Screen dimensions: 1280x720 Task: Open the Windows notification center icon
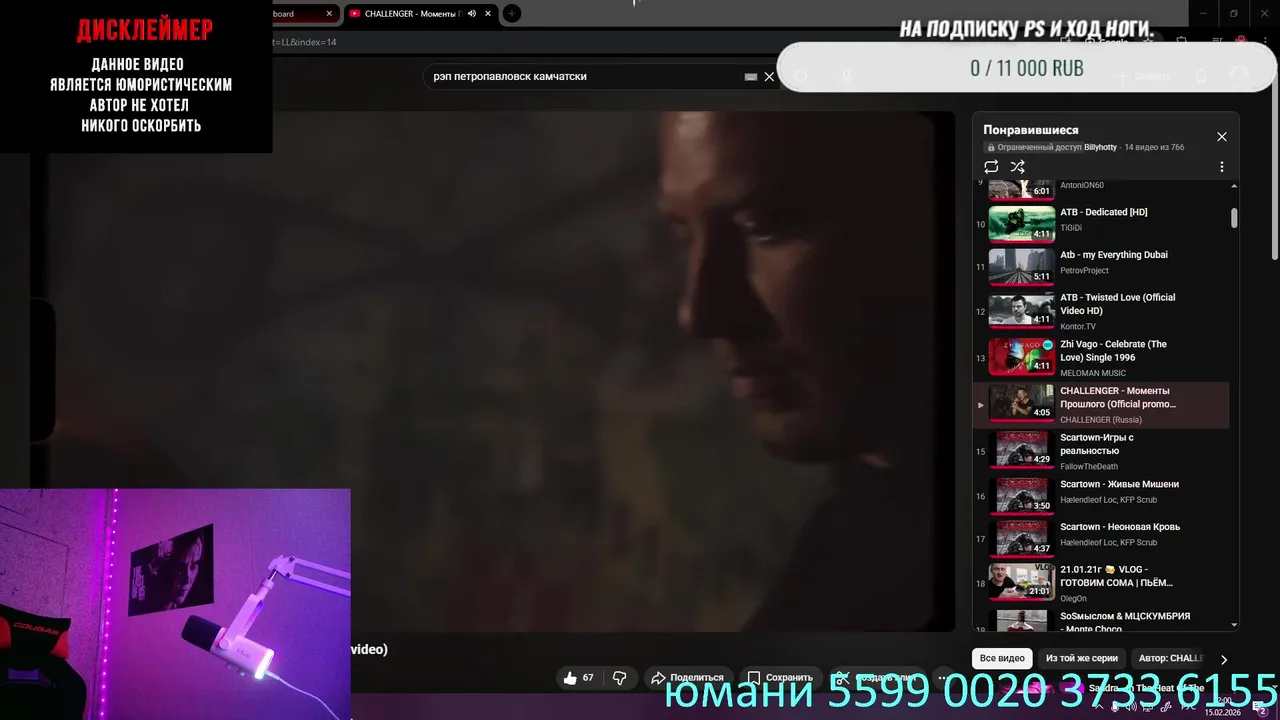tap(1260, 707)
